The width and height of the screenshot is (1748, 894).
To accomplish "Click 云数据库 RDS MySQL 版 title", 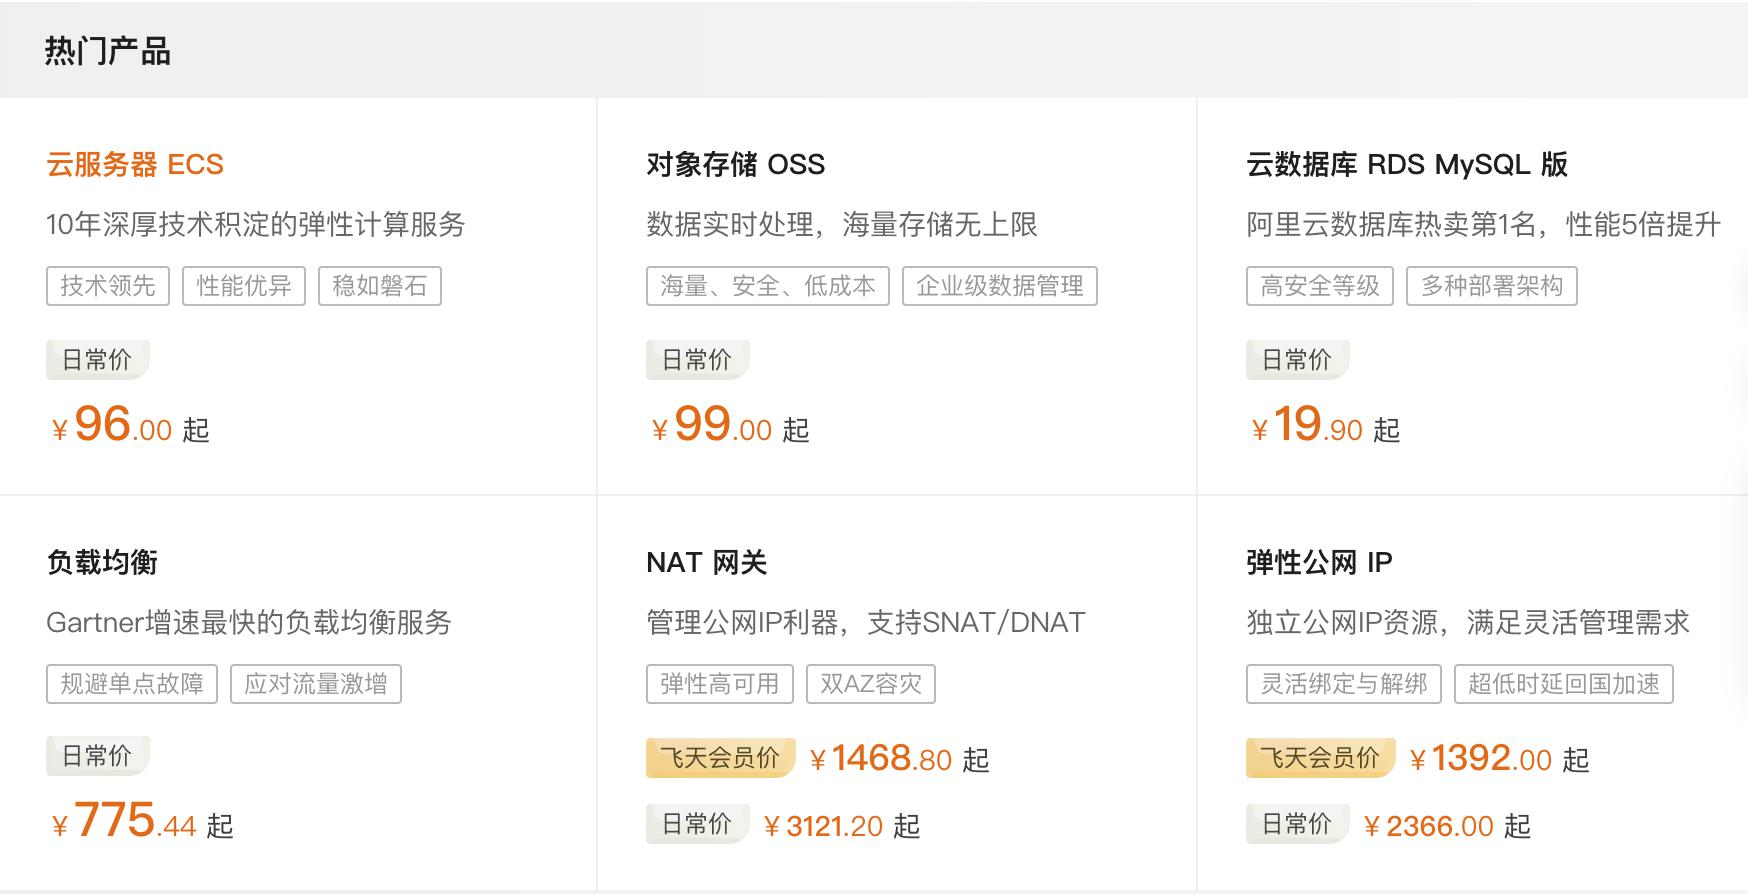I will [1406, 164].
